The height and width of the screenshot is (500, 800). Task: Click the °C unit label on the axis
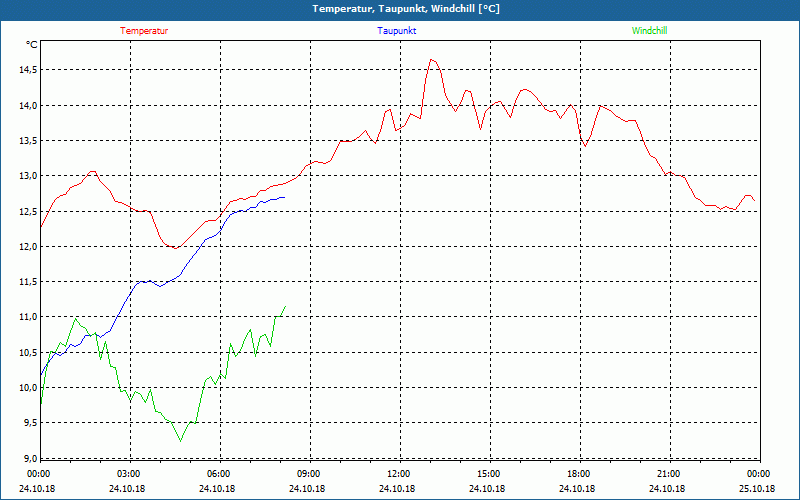tap(32, 45)
